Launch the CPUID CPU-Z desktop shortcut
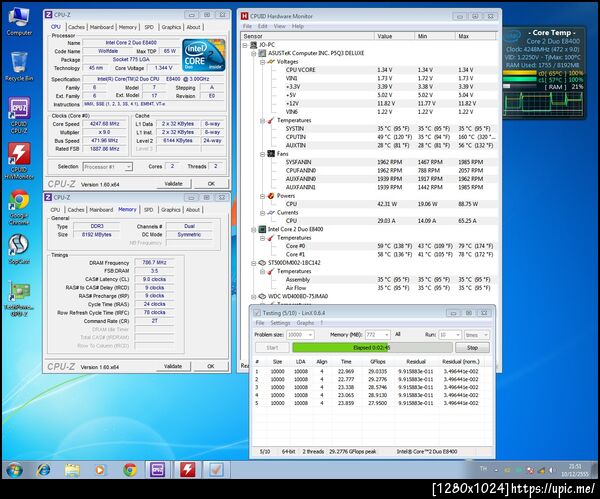 19,115
